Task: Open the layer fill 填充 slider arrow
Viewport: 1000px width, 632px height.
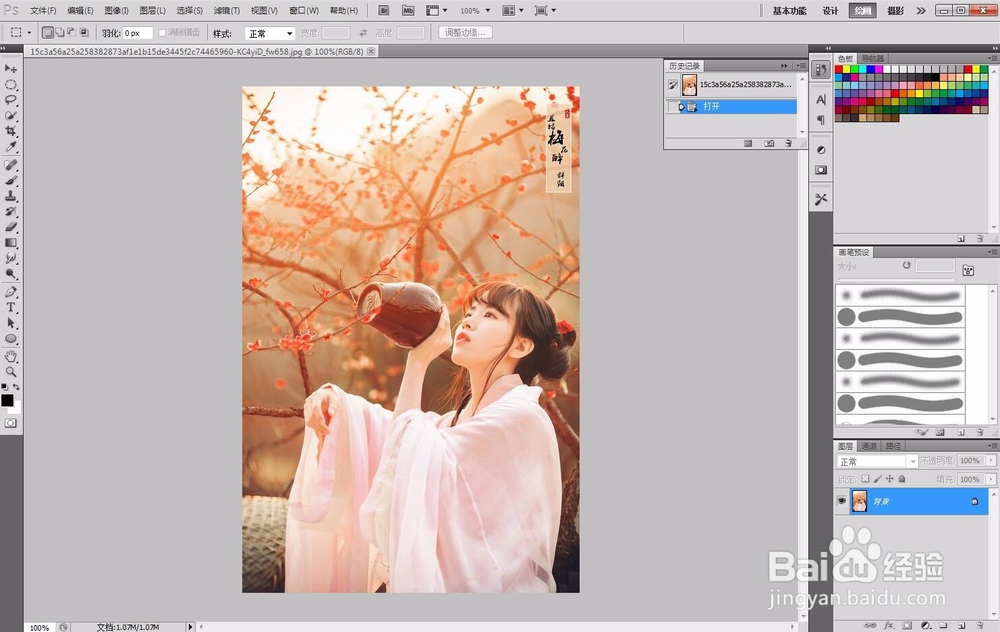Action: pyautogui.click(x=991, y=479)
